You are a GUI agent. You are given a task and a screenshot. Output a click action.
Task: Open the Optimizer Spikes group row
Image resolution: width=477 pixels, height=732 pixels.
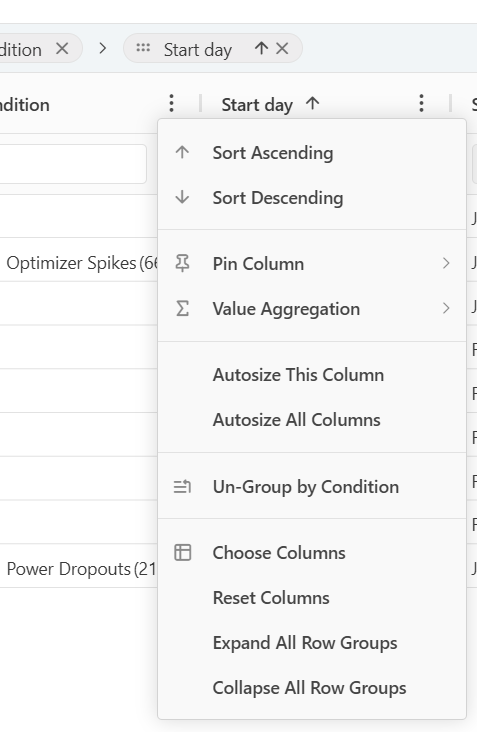(78, 263)
